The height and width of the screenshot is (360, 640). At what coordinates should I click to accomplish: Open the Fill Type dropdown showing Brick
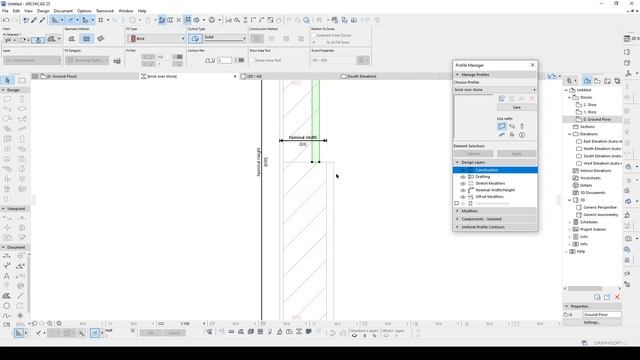(156, 38)
